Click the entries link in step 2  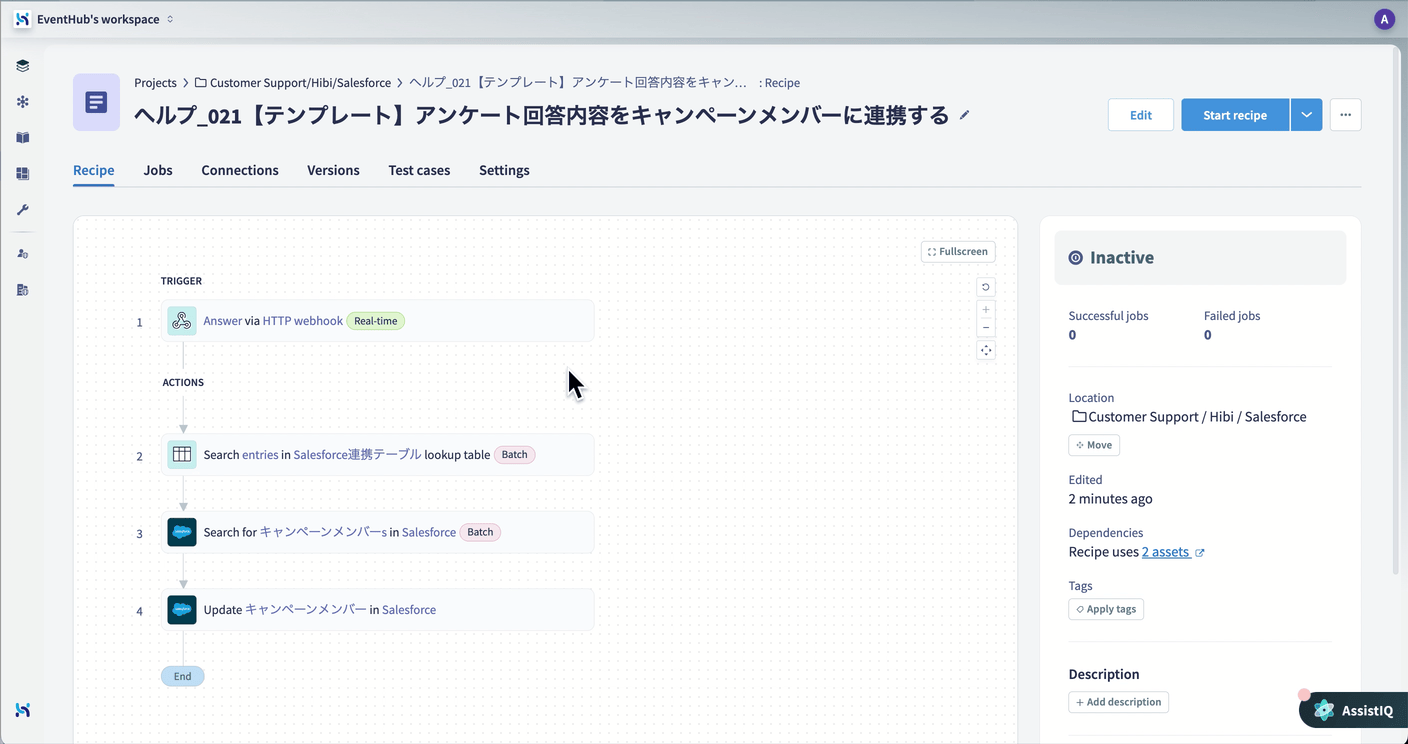(260, 454)
